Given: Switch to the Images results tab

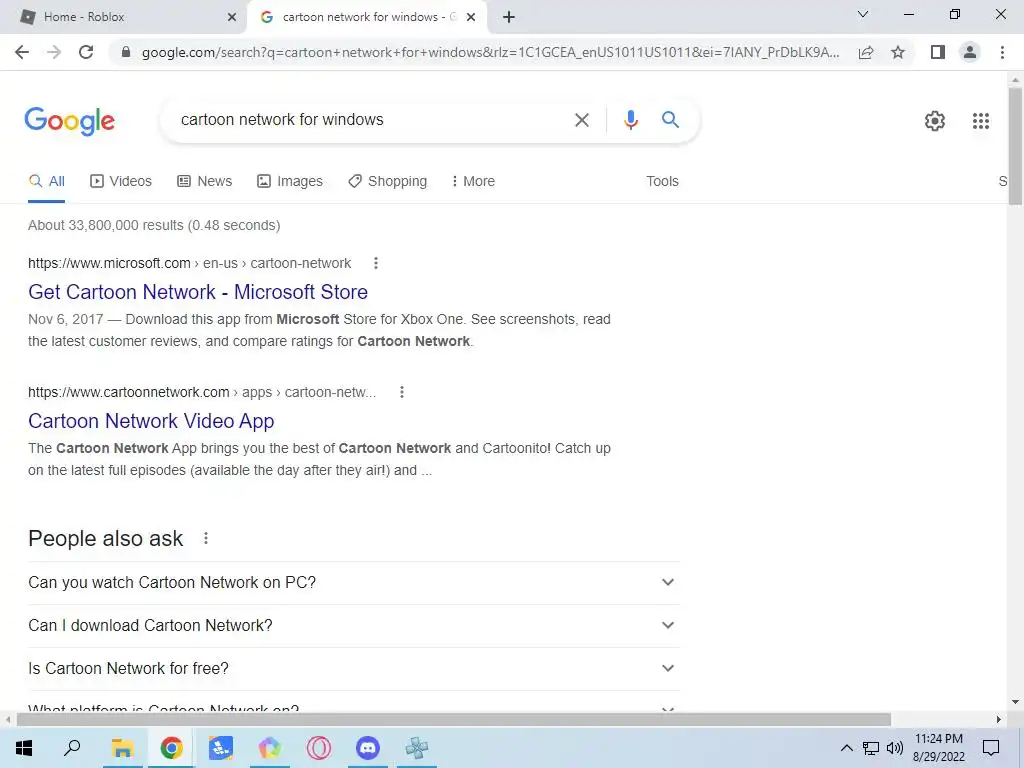Looking at the screenshot, I should 290,181.
